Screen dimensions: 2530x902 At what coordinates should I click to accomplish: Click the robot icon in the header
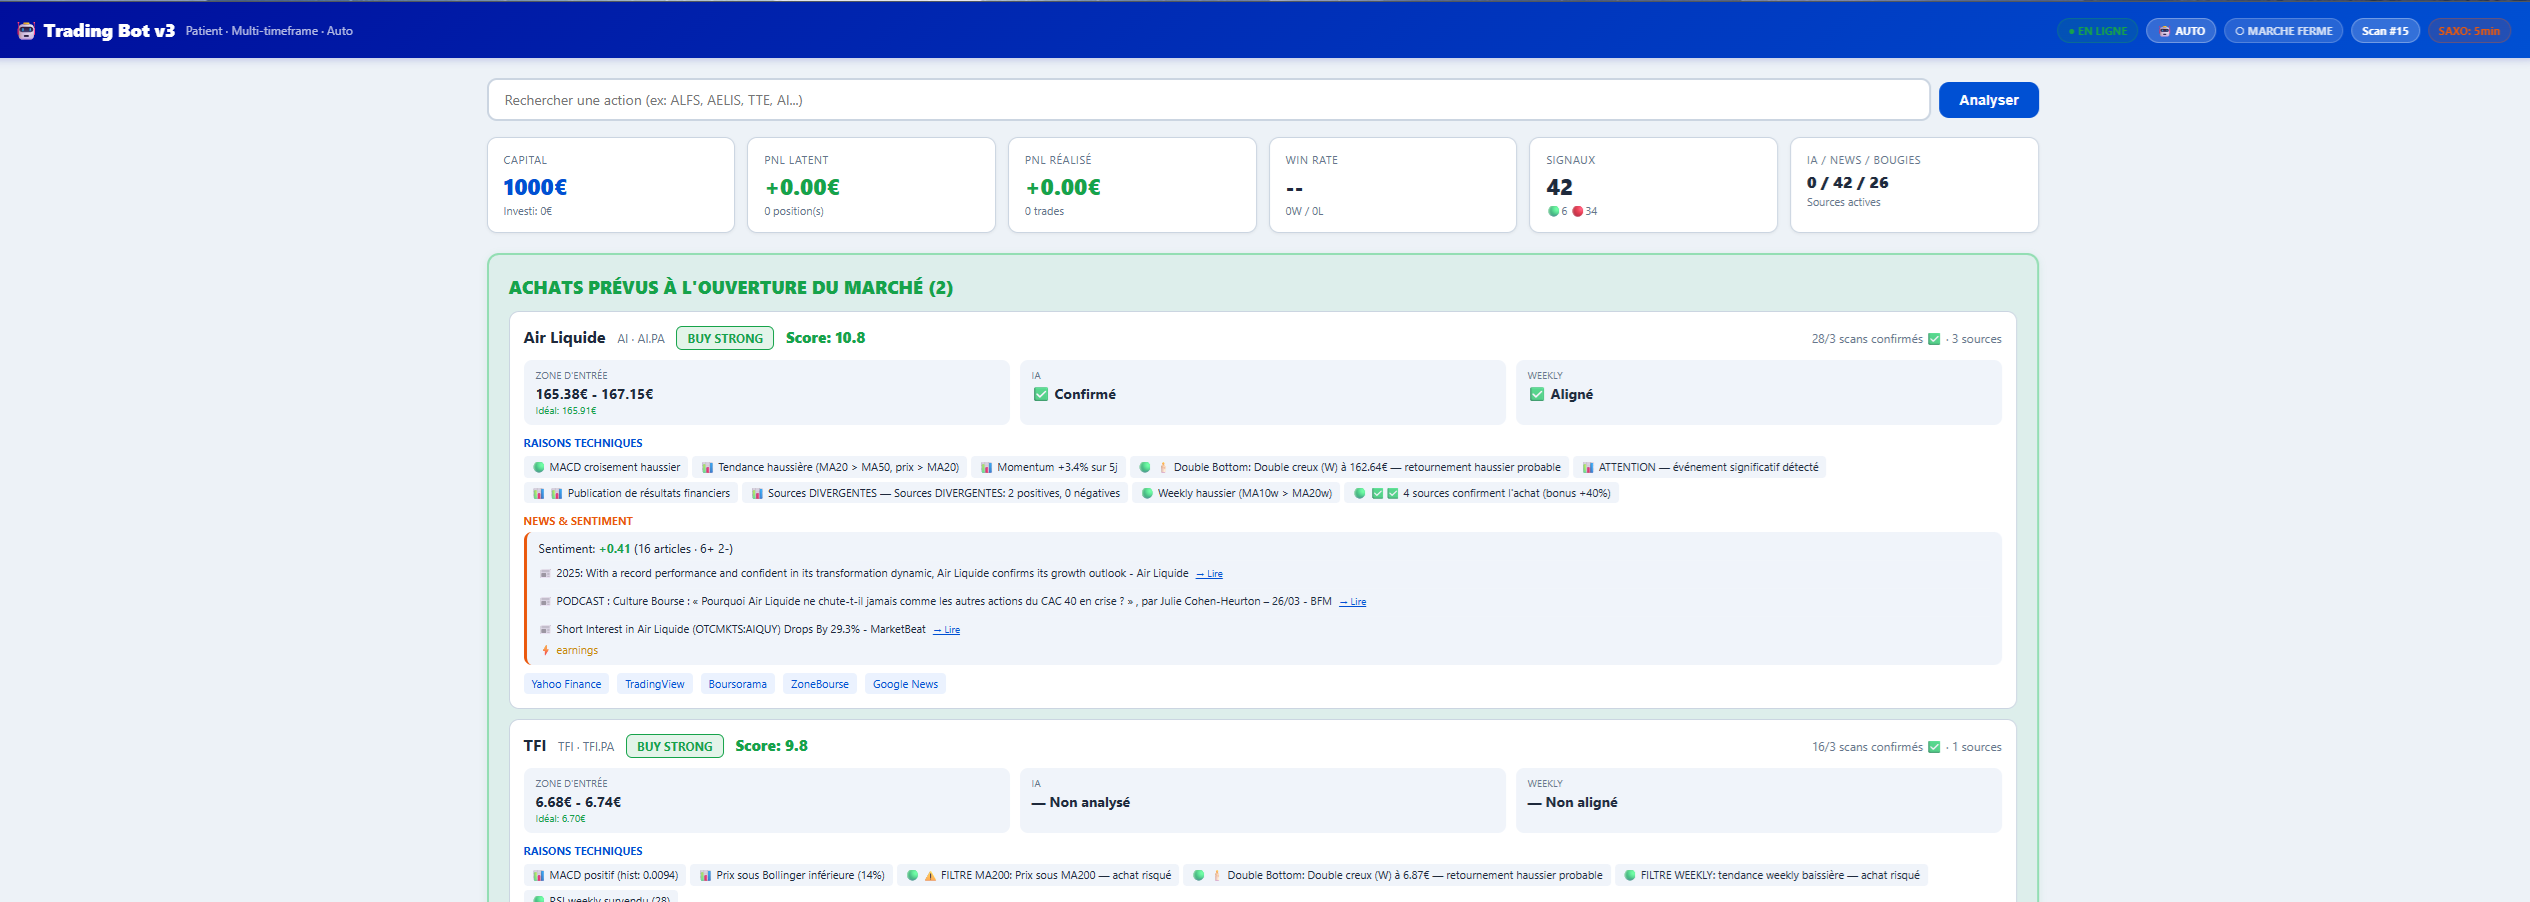pos(25,30)
